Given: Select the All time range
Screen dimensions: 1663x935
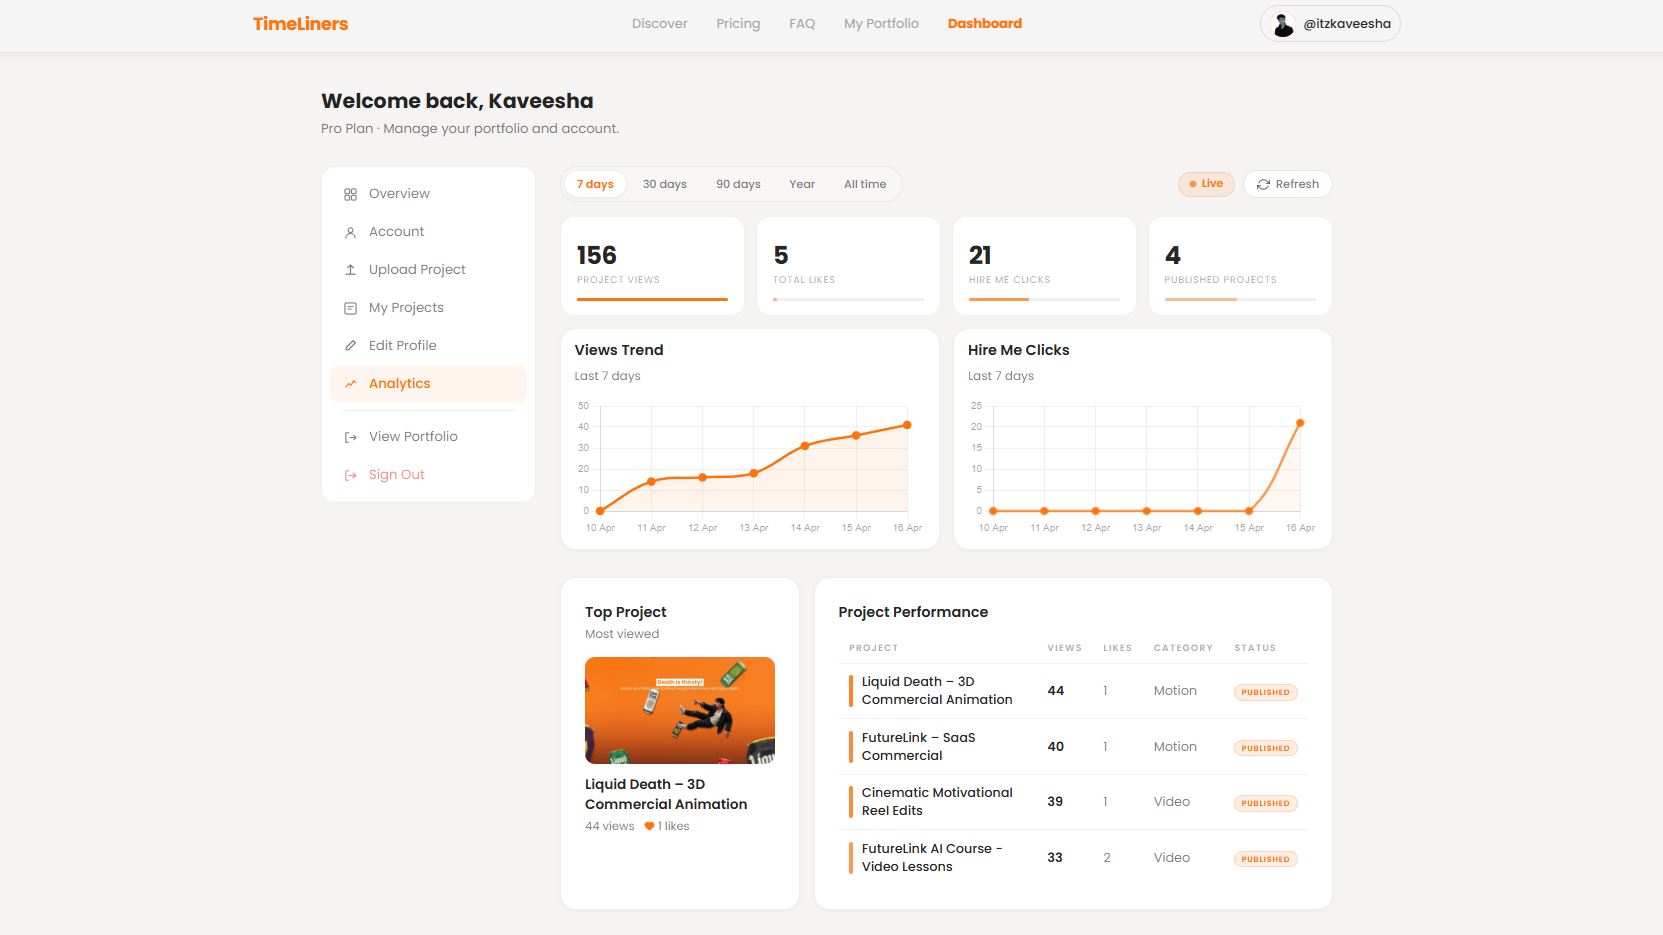Looking at the screenshot, I should [865, 184].
